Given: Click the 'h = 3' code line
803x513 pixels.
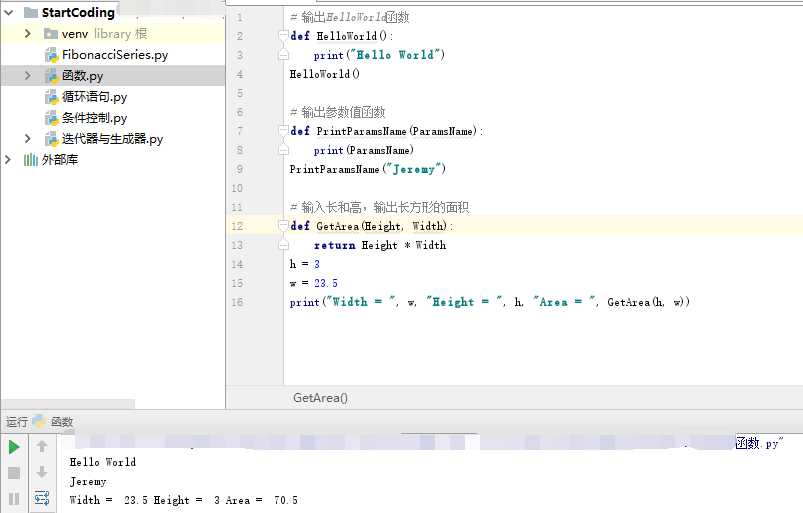Looking at the screenshot, I should pyautogui.click(x=305, y=264).
